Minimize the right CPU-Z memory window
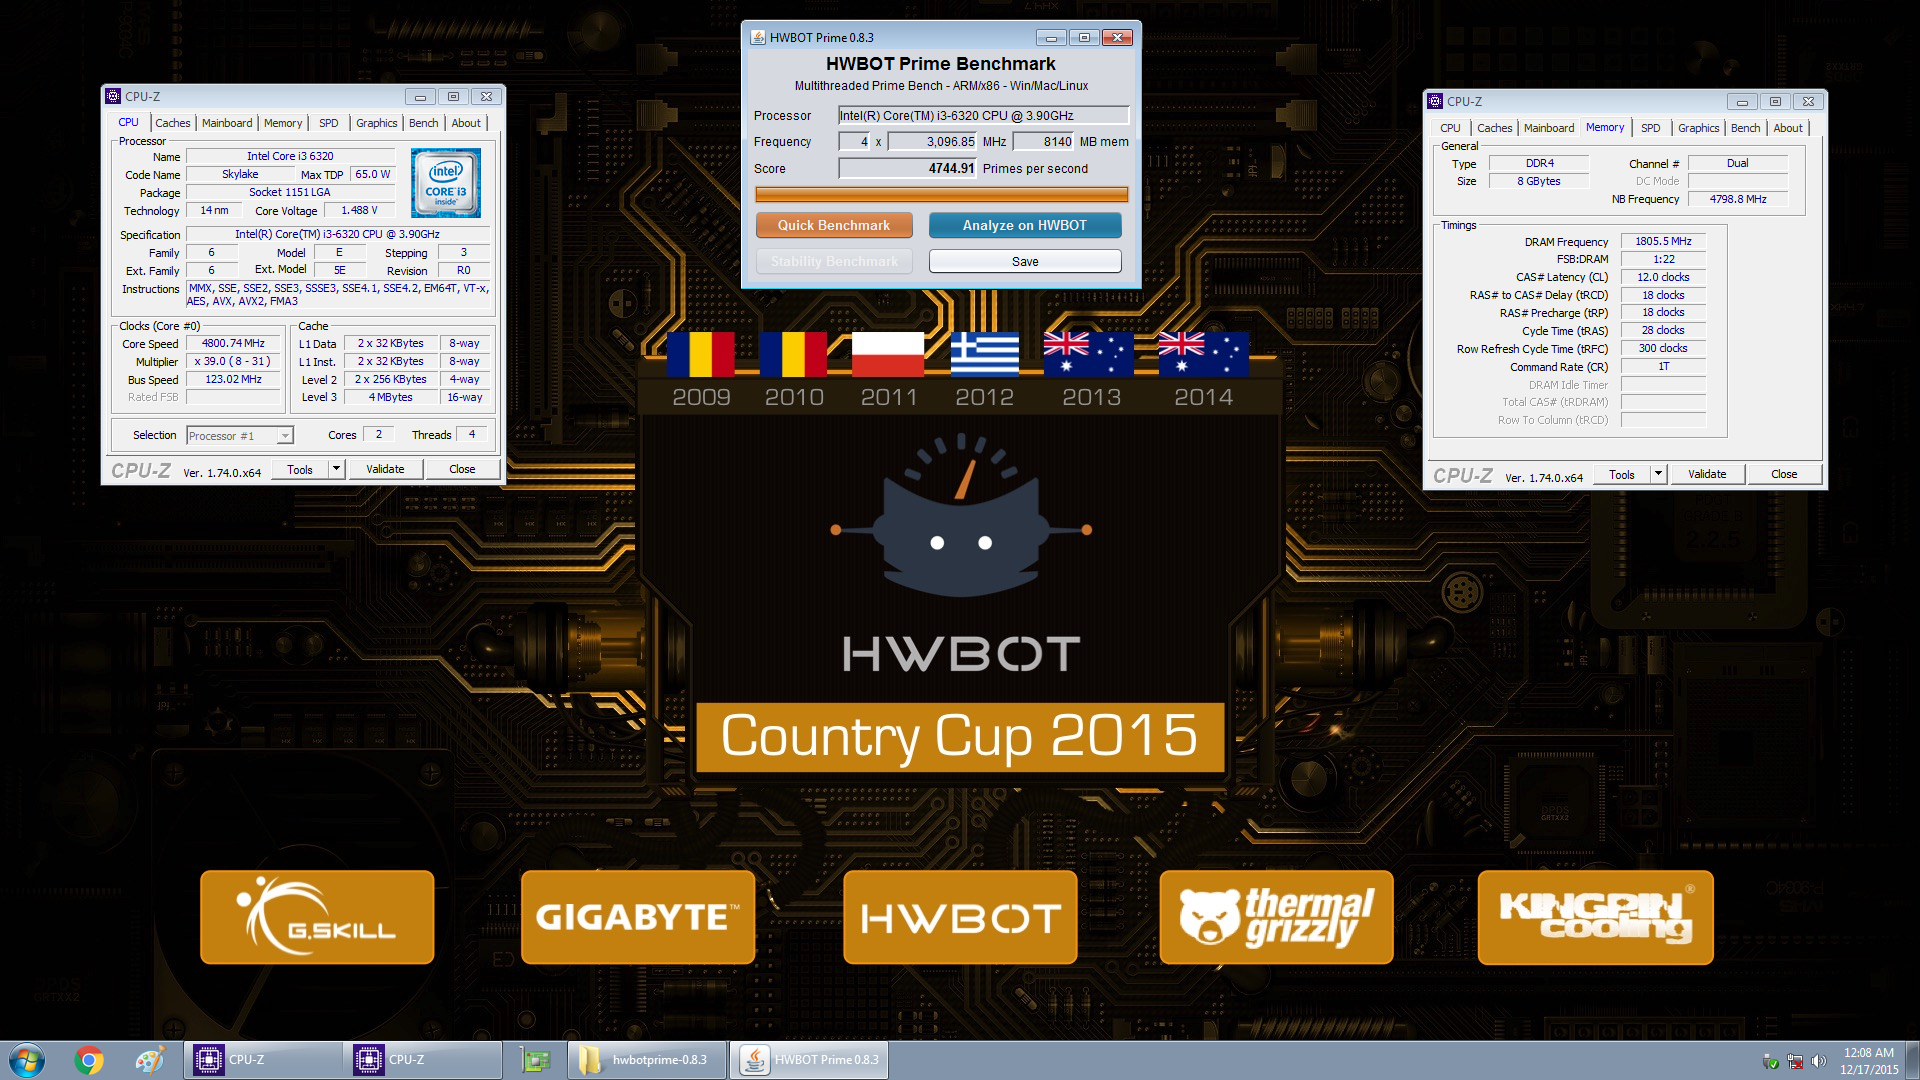 click(x=1742, y=102)
